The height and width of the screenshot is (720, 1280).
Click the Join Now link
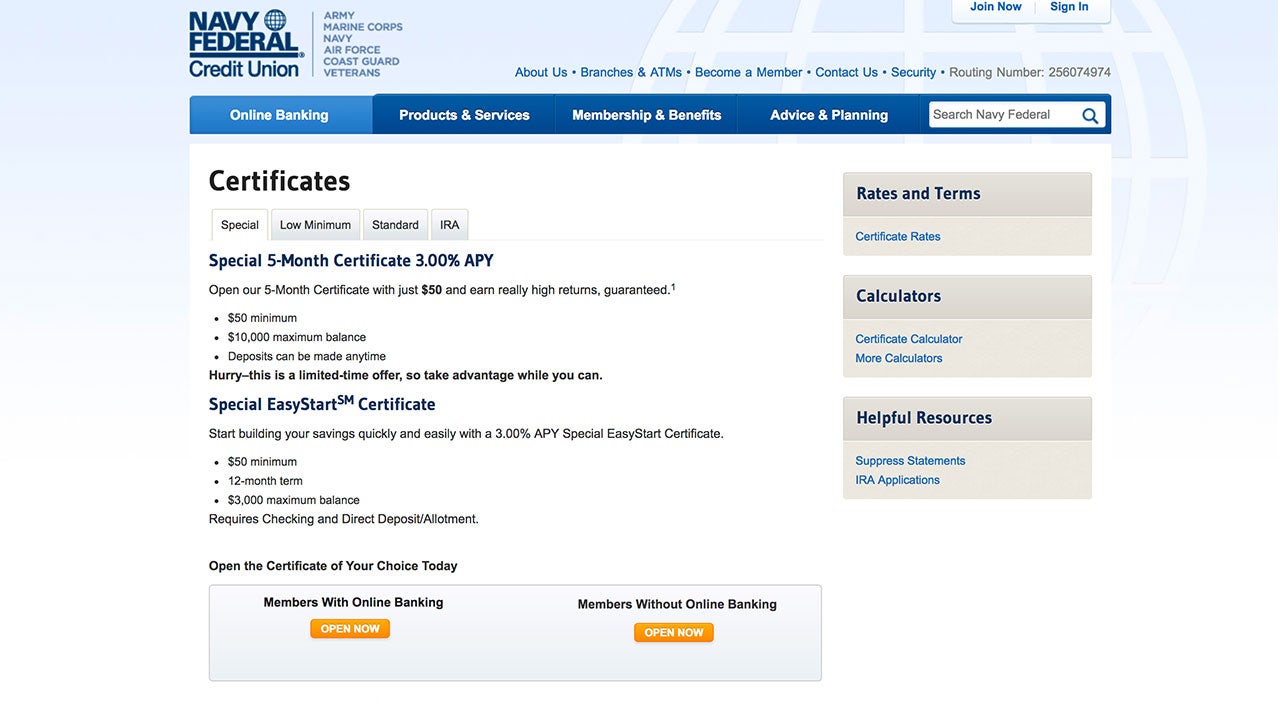[x=995, y=7]
